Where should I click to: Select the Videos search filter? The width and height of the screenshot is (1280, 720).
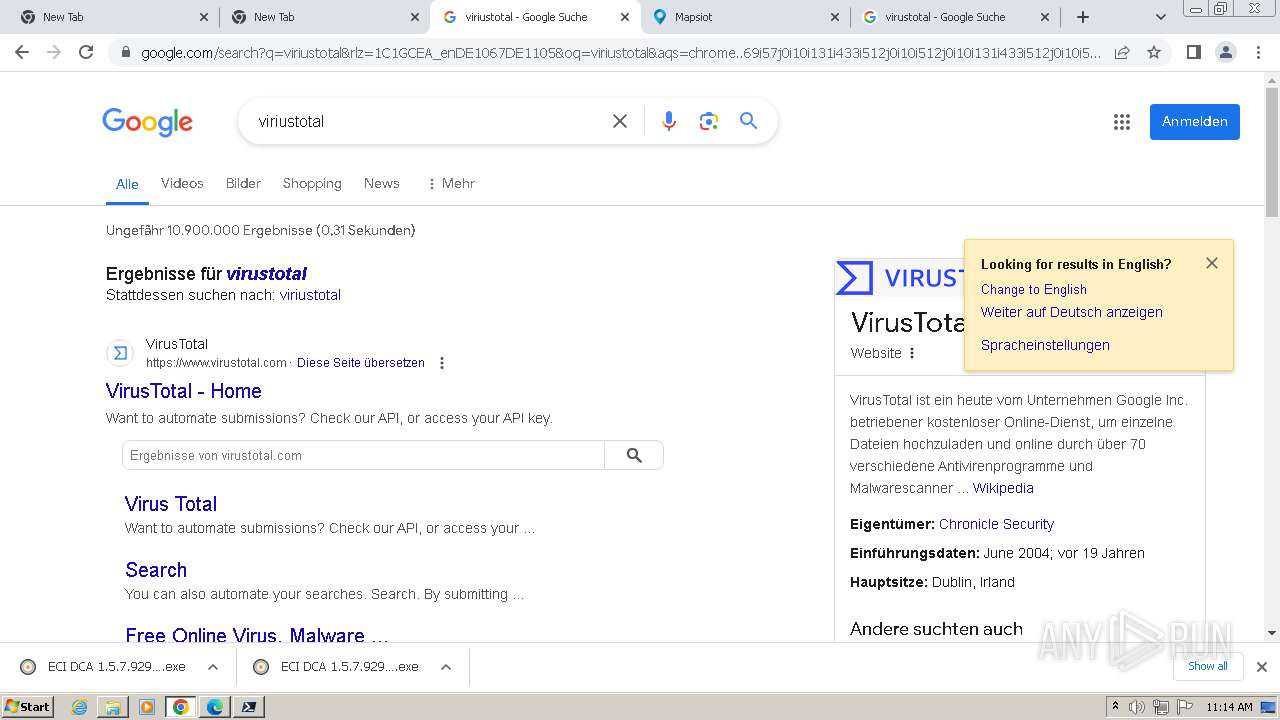pos(182,183)
